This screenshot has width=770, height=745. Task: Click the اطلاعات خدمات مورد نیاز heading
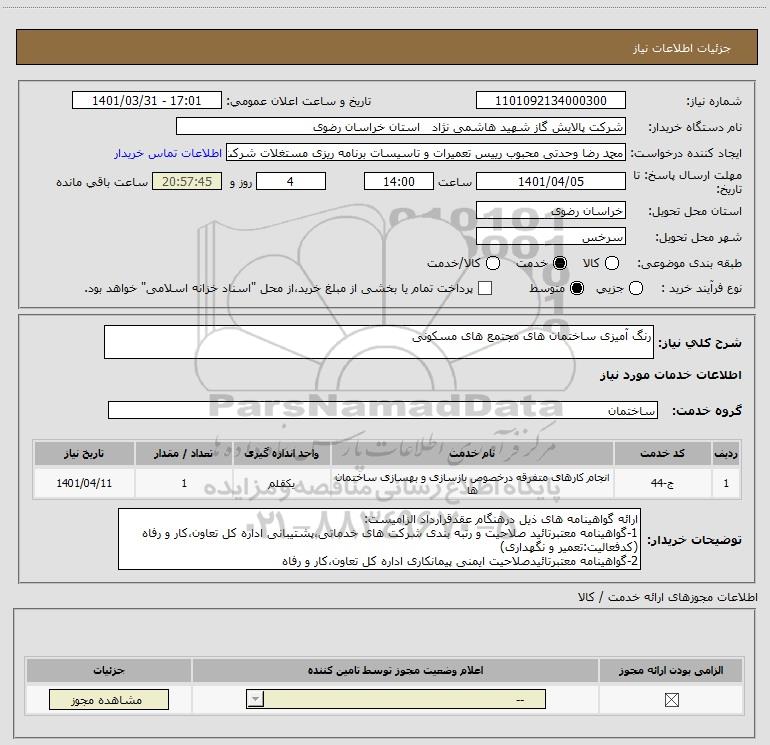pos(671,375)
